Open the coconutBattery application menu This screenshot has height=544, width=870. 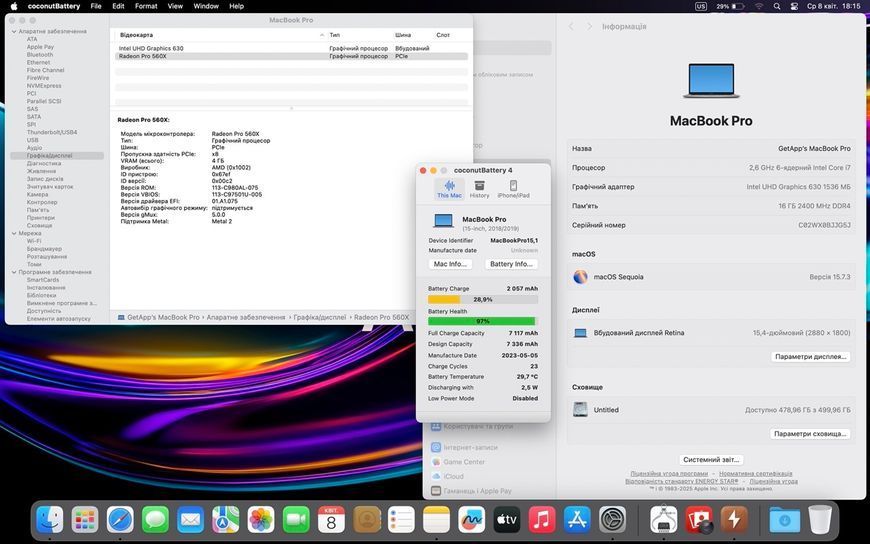pyautogui.click(x=54, y=6)
